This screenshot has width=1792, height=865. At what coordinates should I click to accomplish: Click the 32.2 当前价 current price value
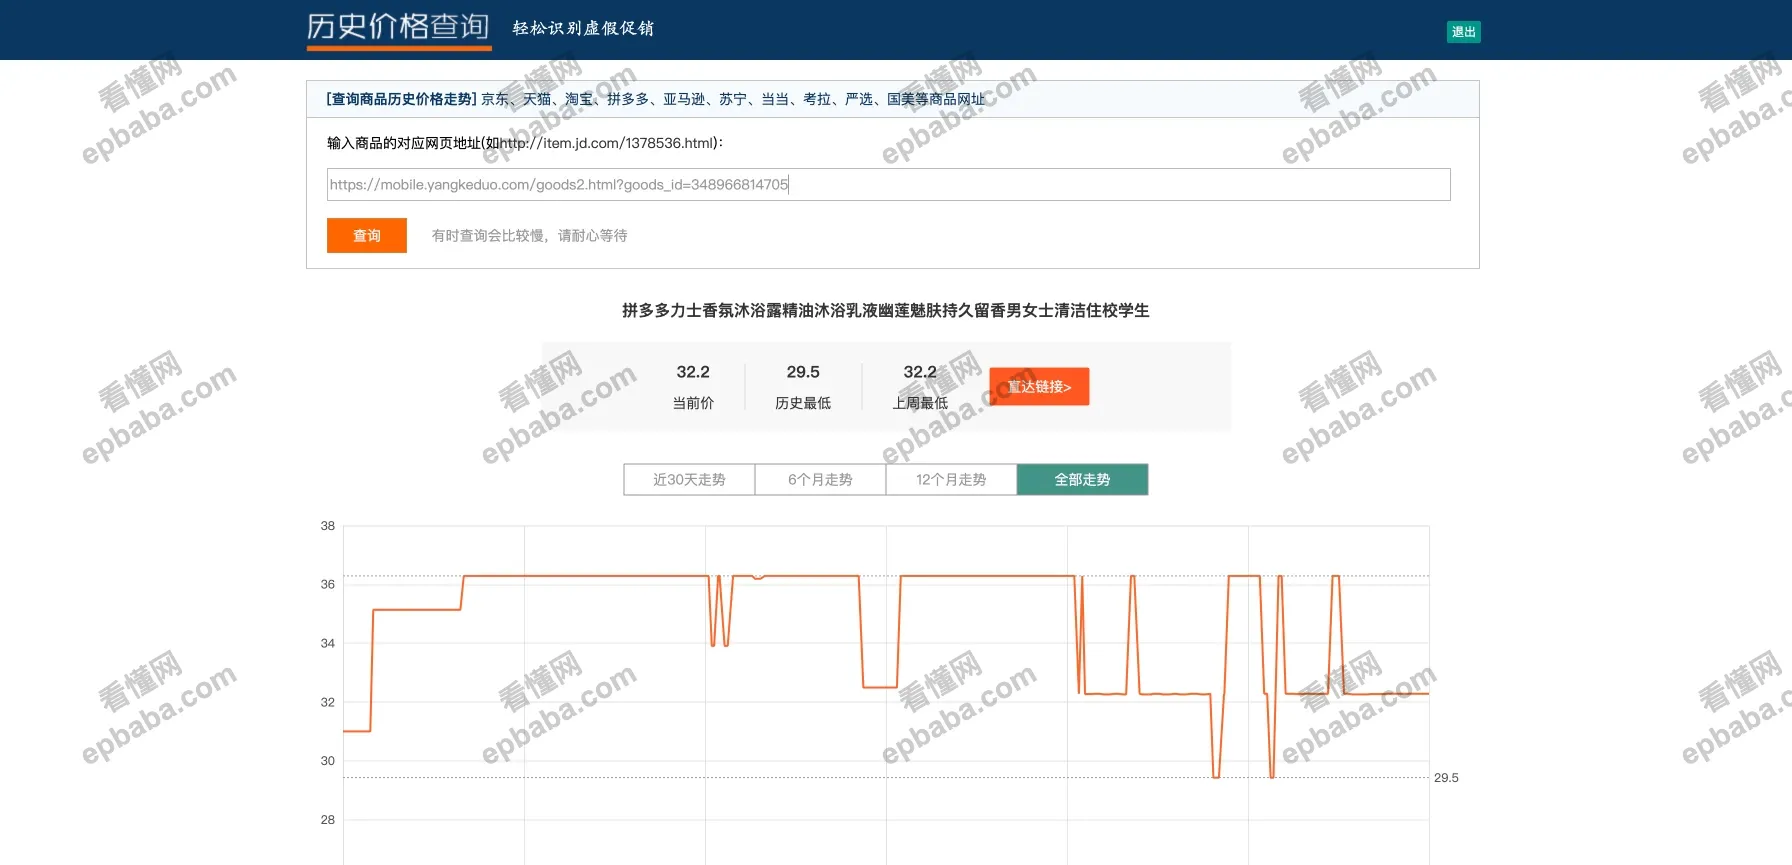coord(693,372)
